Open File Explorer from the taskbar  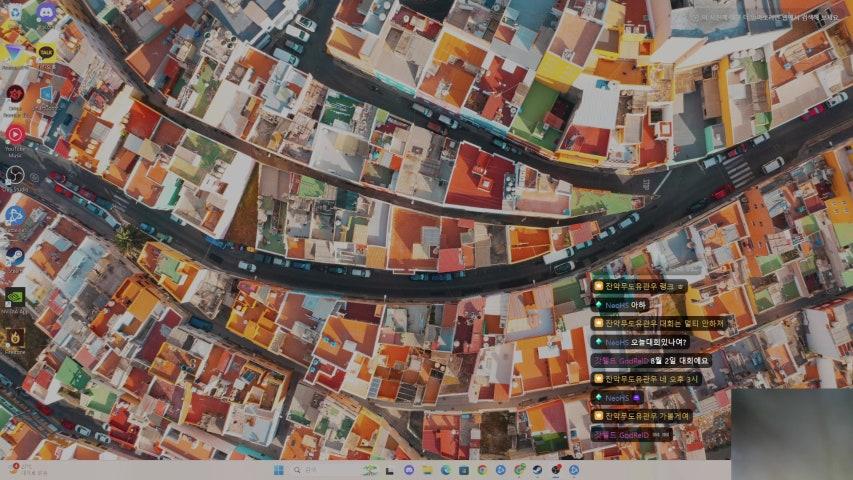pos(427,470)
